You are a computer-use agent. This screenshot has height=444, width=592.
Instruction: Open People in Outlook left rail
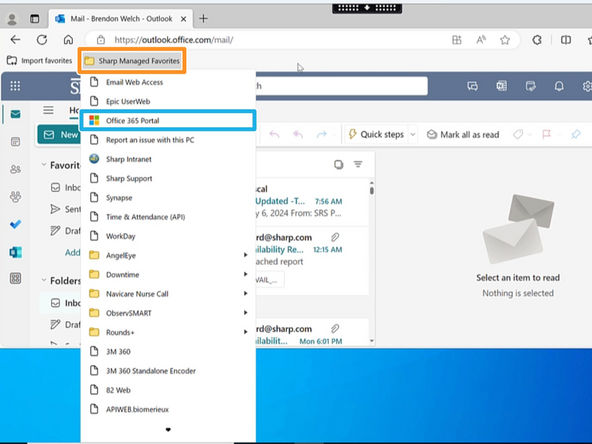[x=15, y=169]
